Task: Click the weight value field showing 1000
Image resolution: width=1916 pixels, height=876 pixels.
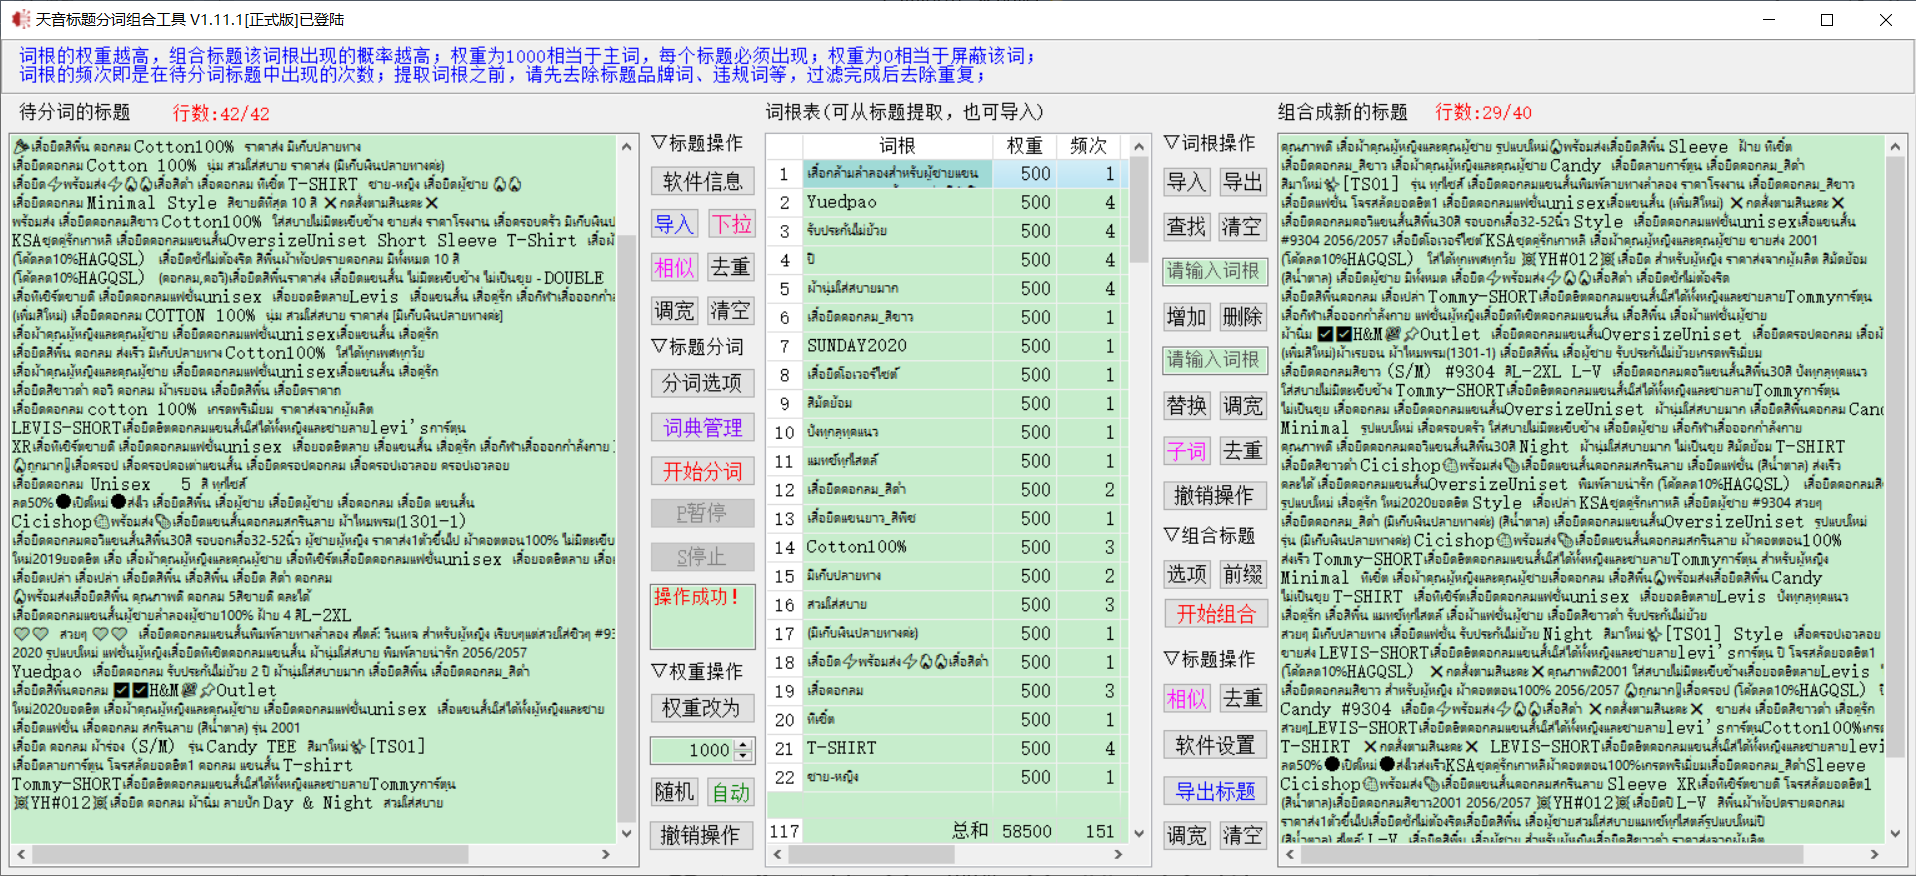Action: 693,750
